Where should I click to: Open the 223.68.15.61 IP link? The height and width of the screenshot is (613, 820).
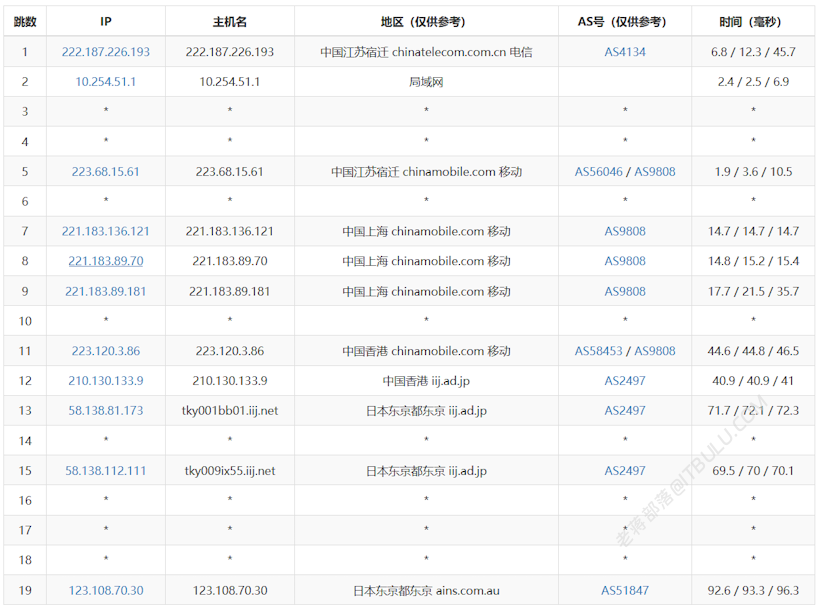106,172
